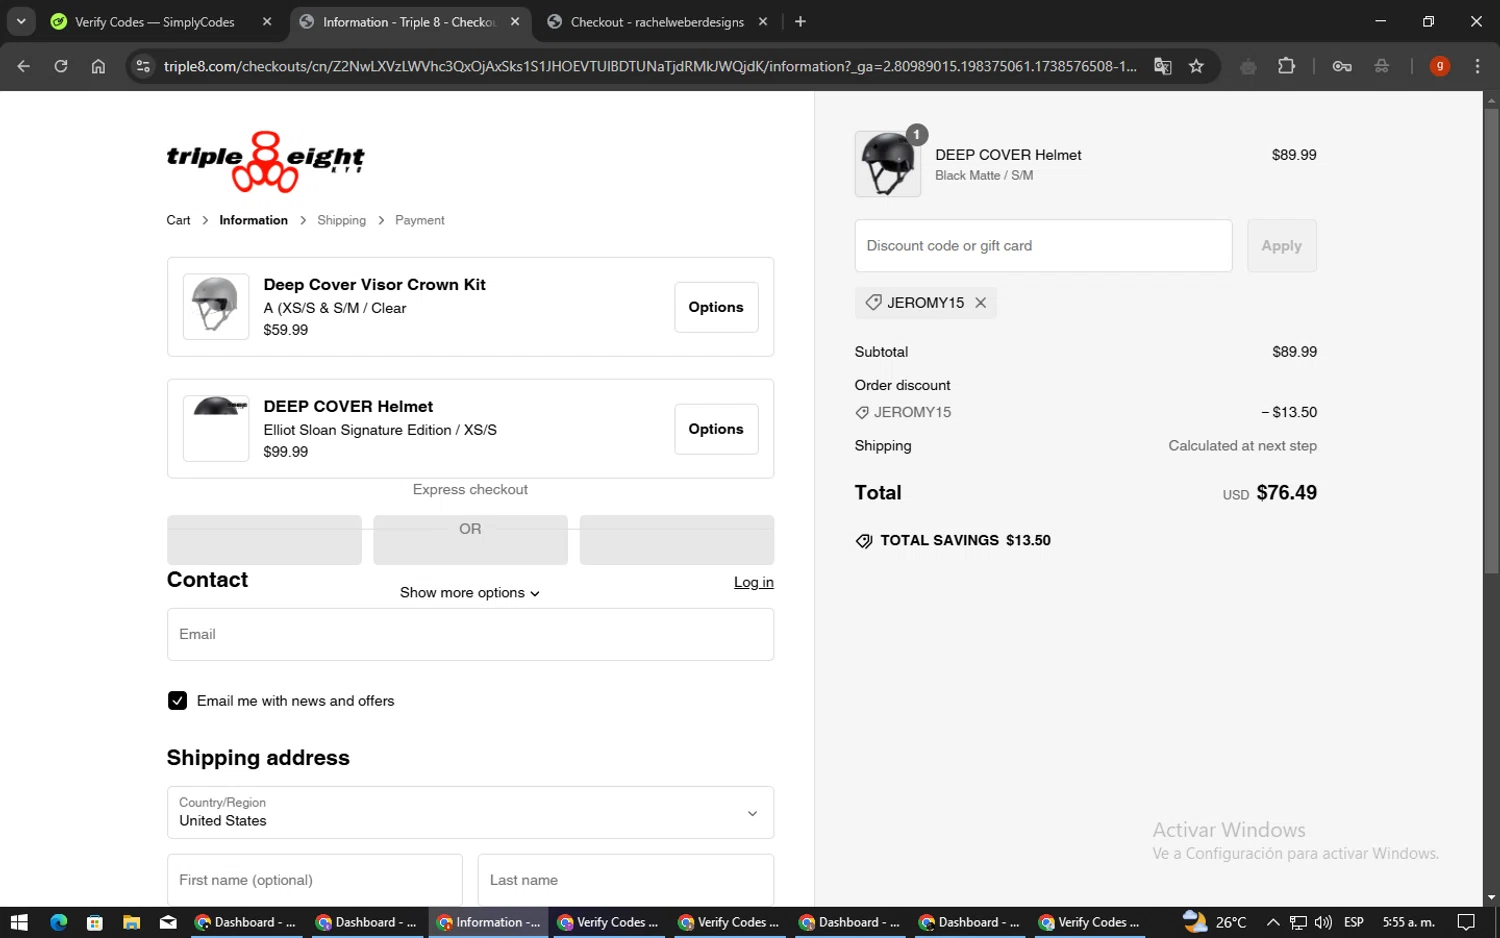Remove the JEROMY15 discount tag
Image resolution: width=1500 pixels, height=938 pixels.
click(980, 303)
